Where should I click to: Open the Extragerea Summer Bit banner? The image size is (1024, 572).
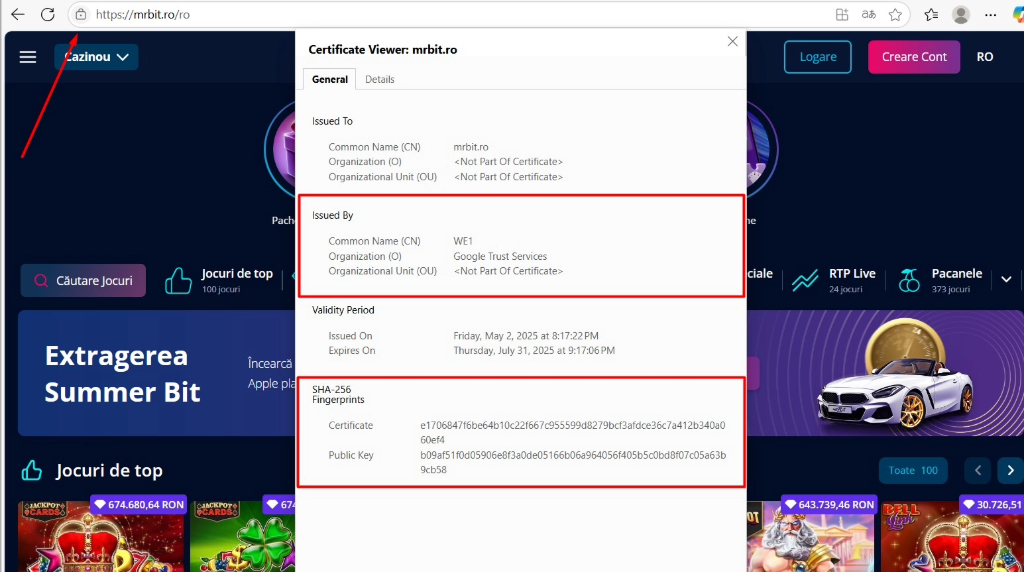[157, 373]
